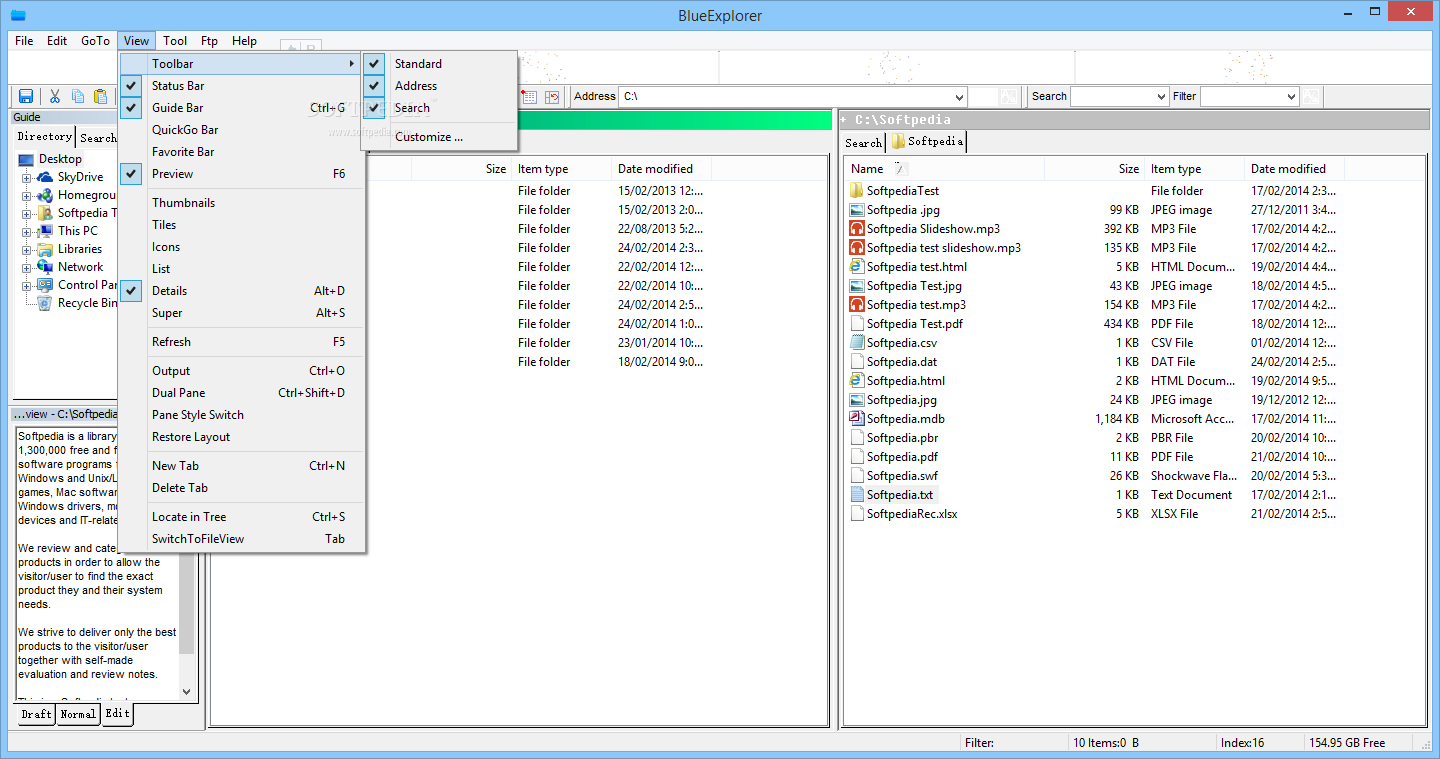Uncheck the Address toolbar option
The width and height of the screenshot is (1440, 759).
pyautogui.click(x=439, y=86)
